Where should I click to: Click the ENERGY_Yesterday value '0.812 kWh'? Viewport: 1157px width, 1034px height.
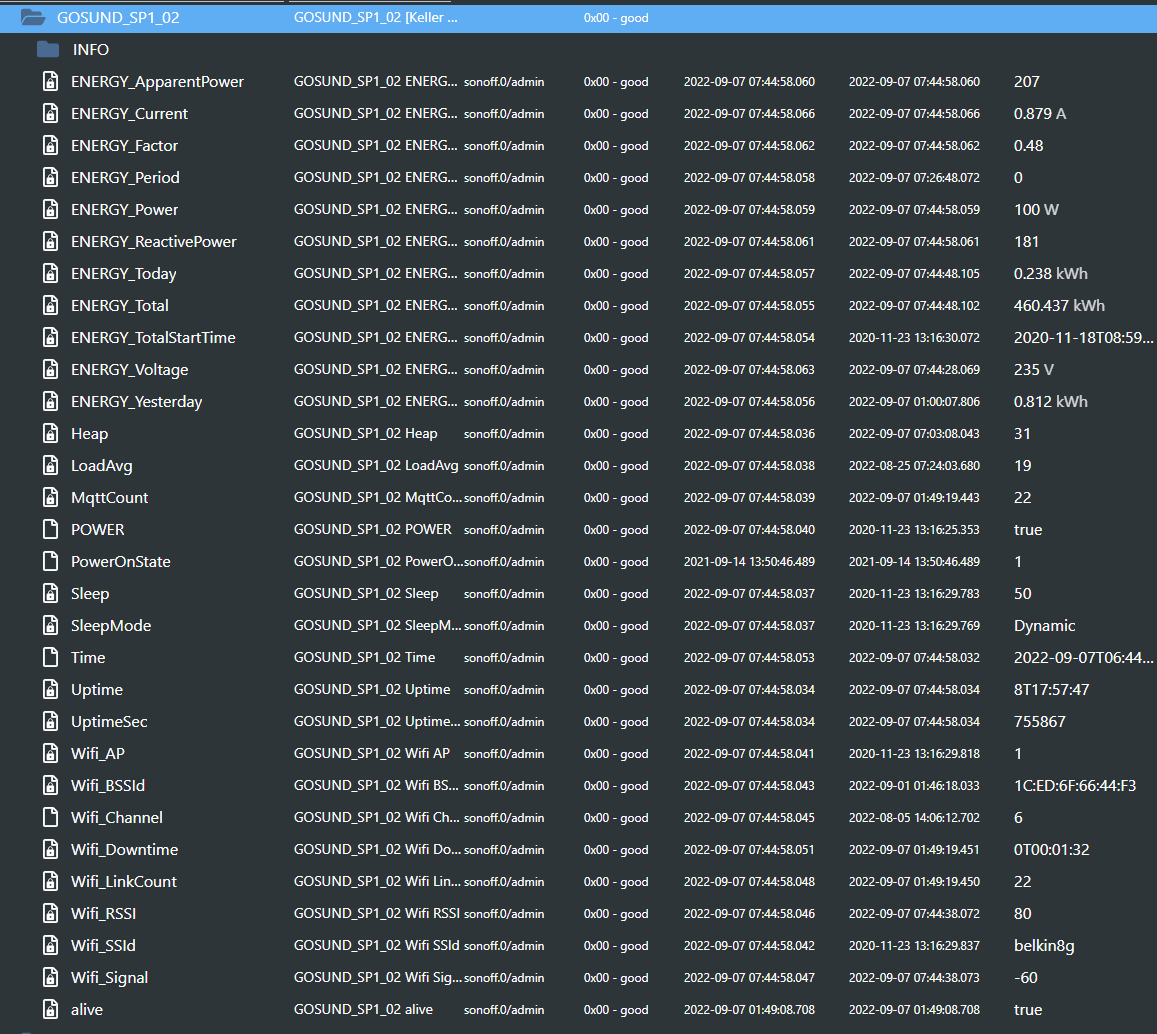point(1051,401)
